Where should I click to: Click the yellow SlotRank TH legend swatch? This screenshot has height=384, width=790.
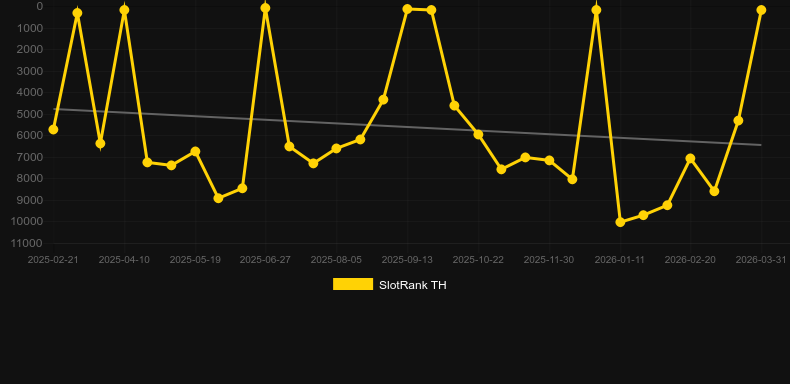click(x=353, y=284)
